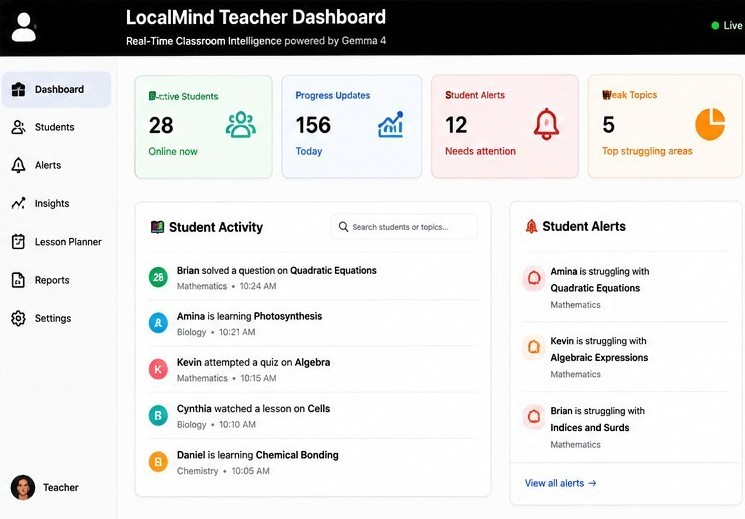
Task: Click Brian solved a question on Quadratic Equations
Action: click(x=313, y=278)
